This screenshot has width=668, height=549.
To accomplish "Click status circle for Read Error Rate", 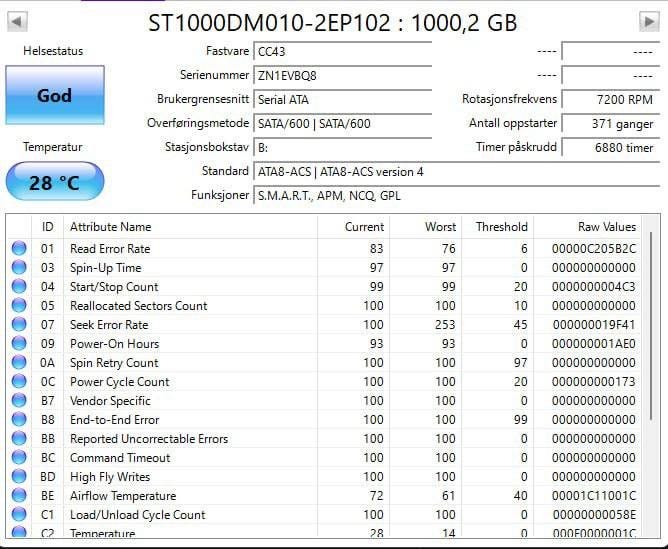I will pos(19,248).
